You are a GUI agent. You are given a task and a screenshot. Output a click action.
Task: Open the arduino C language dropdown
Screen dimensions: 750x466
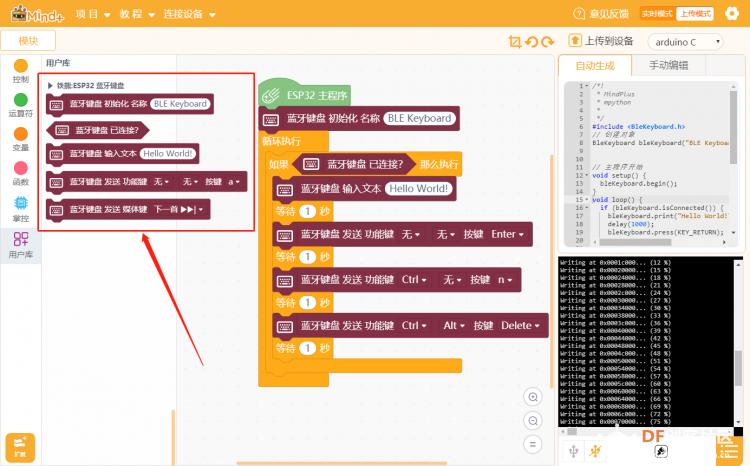(685, 42)
